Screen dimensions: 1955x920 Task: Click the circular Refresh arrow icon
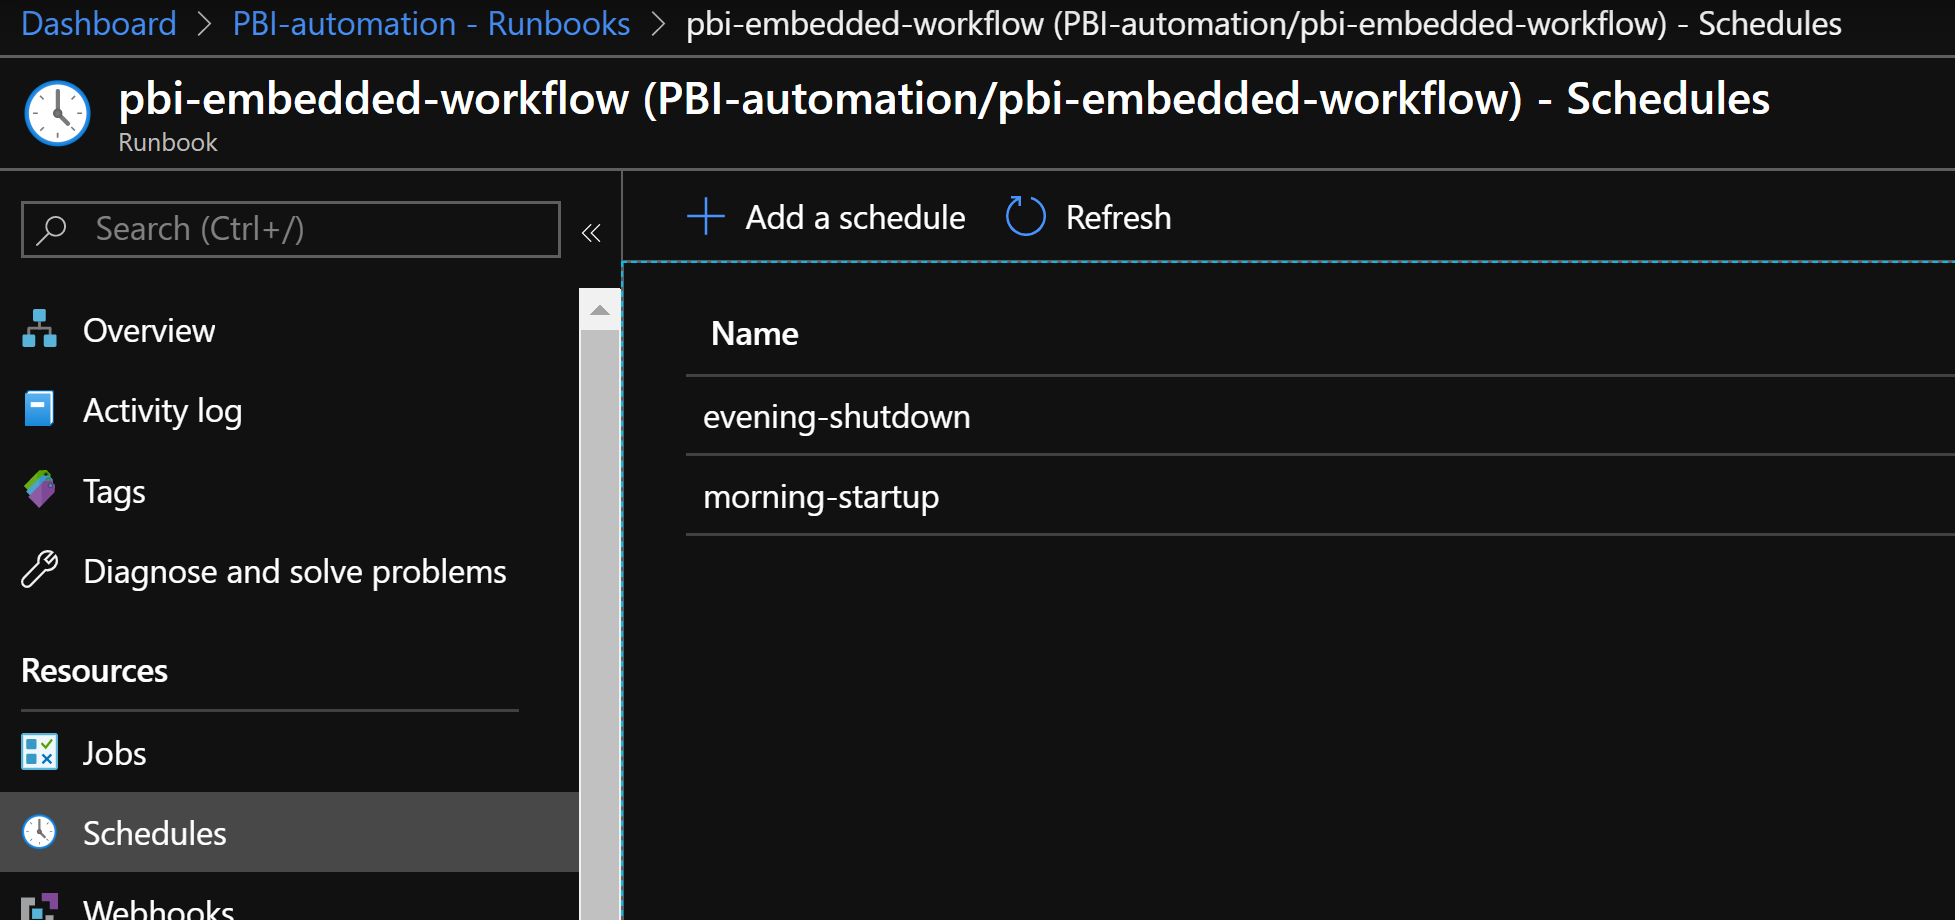coord(1025,216)
